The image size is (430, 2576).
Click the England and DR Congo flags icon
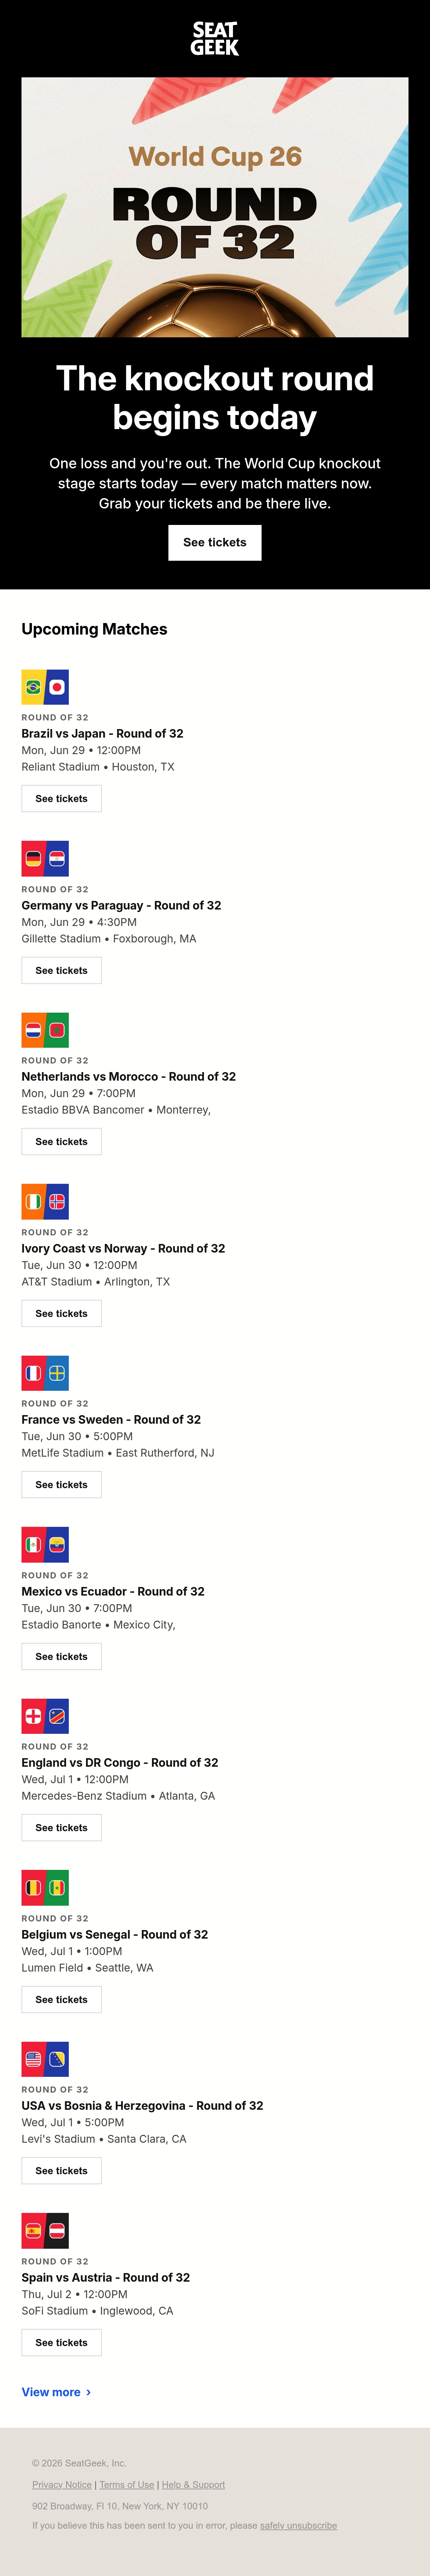point(45,1716)
